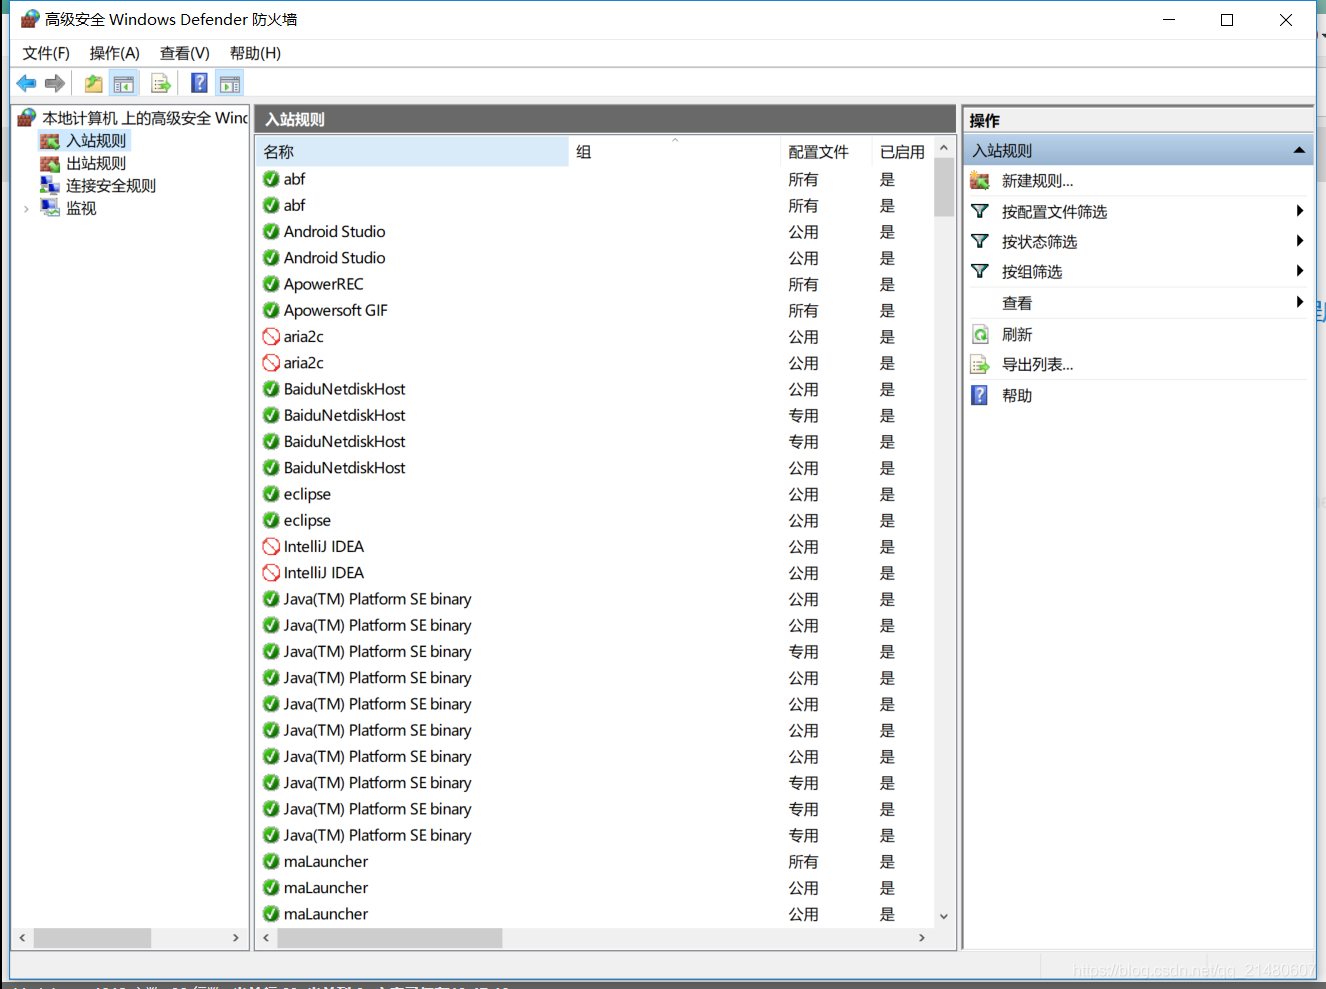
Task: Select the first Java(TM) Platform SE binary row
Action: [x=595, y=599]
